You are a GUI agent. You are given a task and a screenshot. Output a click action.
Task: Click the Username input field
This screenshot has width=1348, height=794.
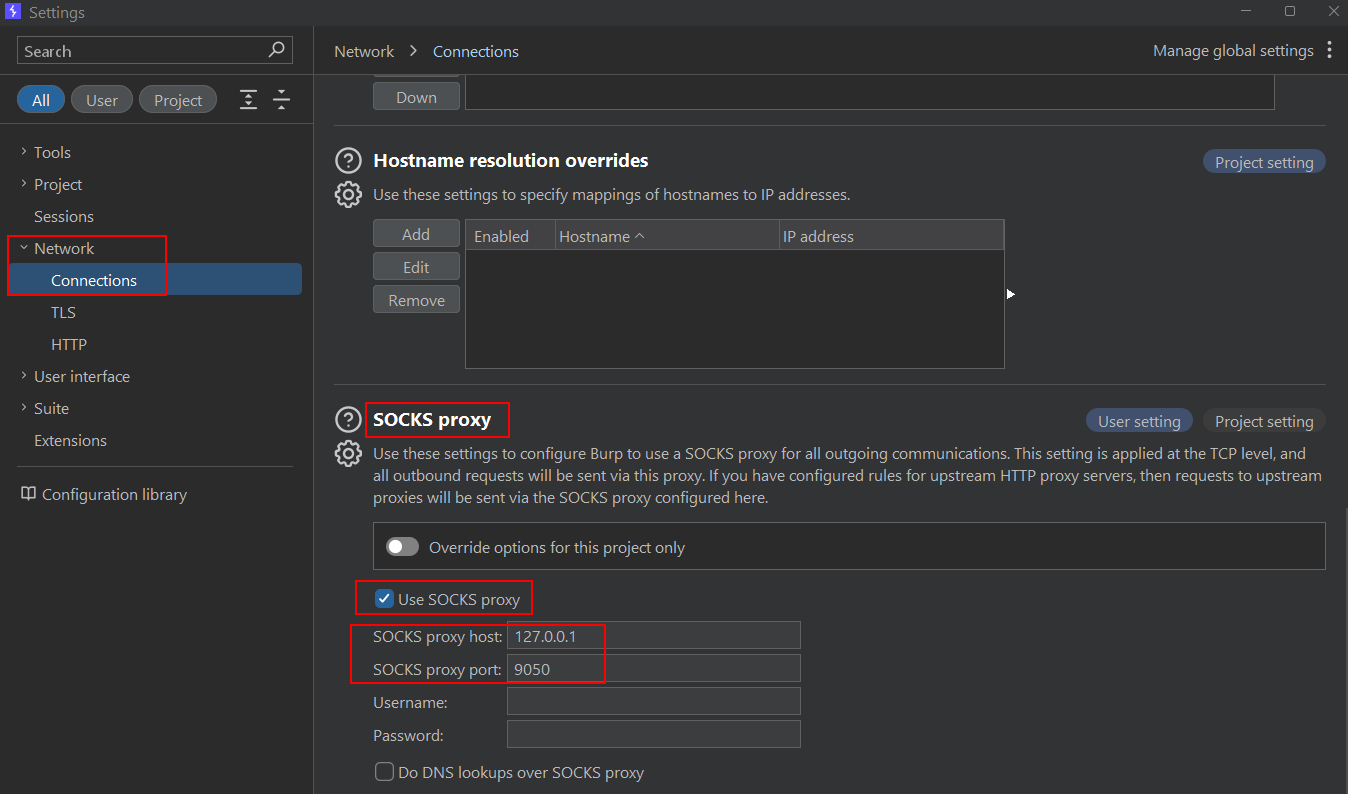click(654, 701)
